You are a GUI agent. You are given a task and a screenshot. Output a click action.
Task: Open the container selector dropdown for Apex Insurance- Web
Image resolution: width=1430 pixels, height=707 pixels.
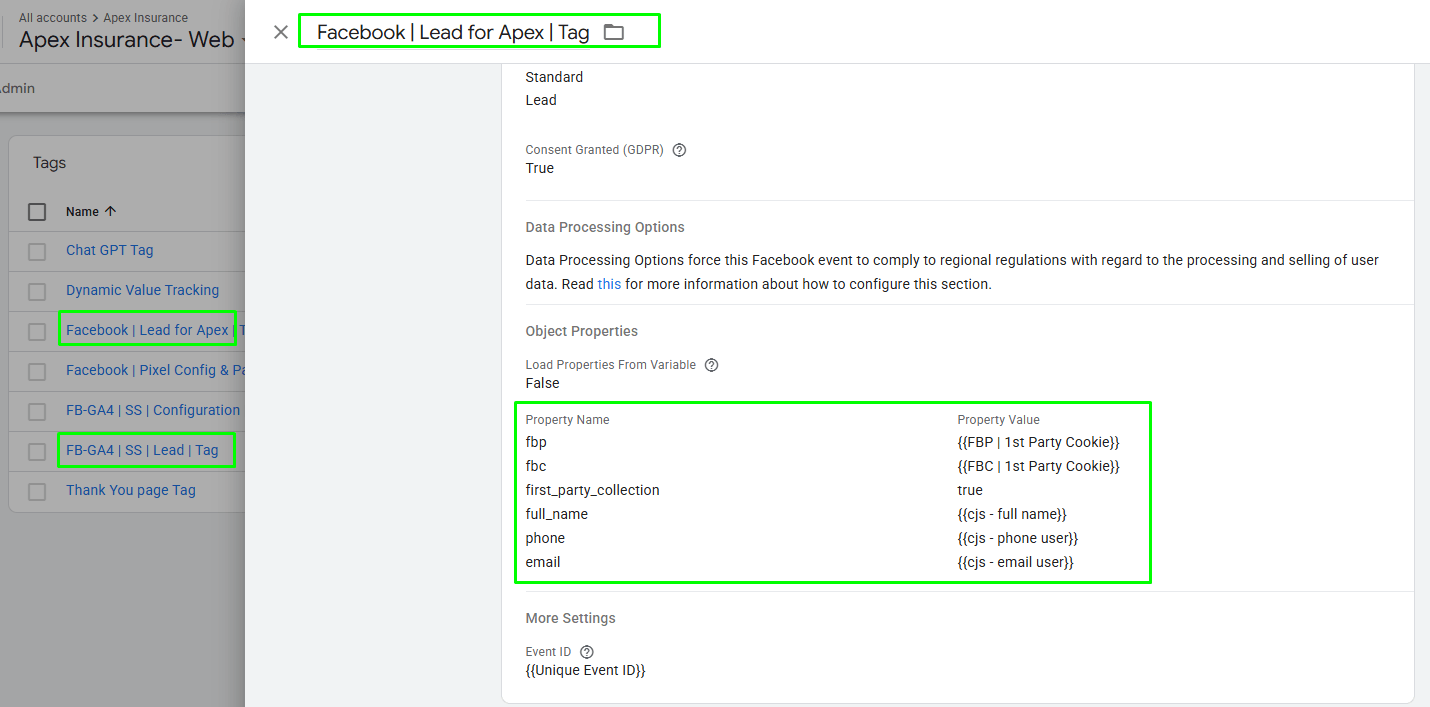[240, 41]
